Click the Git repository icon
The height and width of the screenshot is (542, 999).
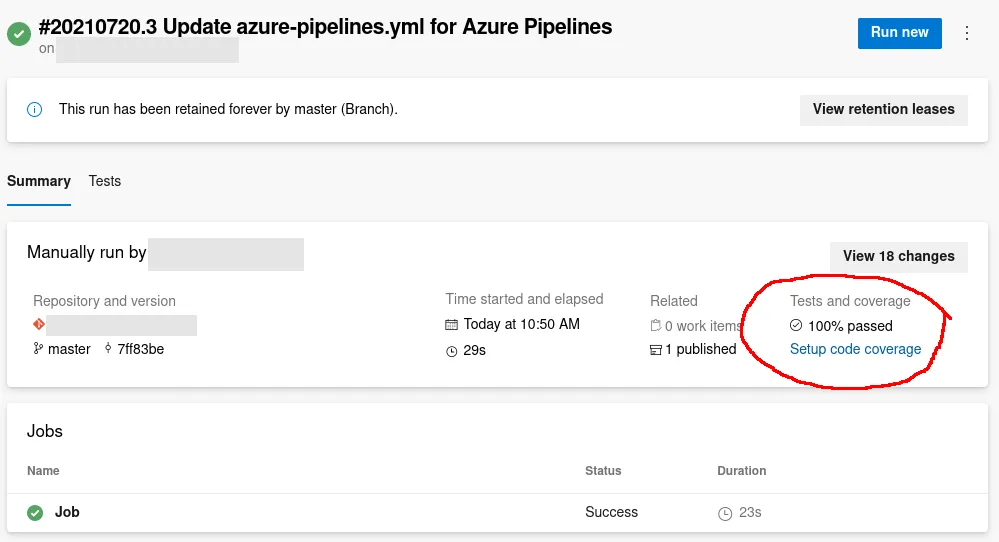tap(39, 324)
